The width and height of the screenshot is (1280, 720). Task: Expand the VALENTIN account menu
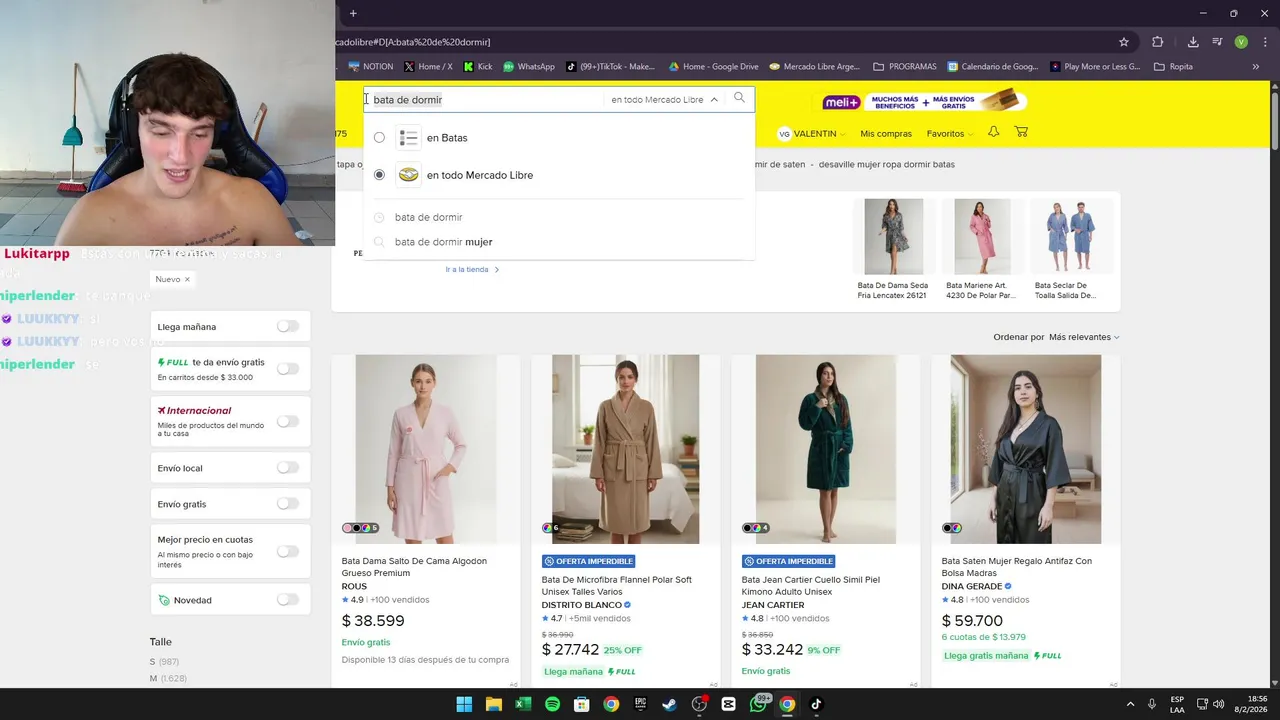click(x=811, y=133)
